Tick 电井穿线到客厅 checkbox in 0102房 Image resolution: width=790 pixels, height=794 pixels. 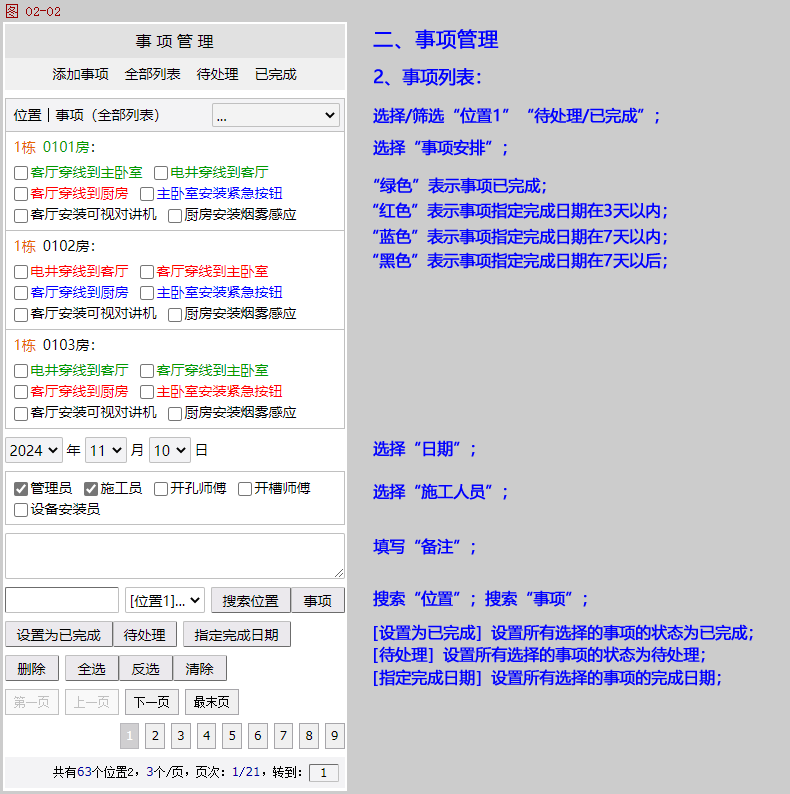tap(21, 272)
